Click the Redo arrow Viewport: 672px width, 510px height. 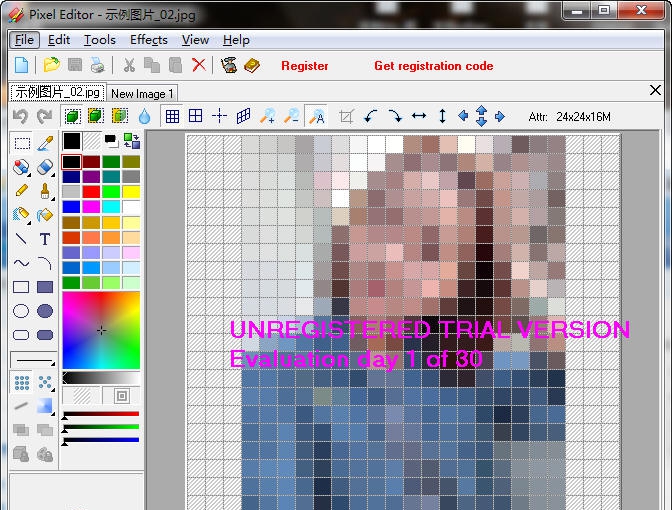tap(45, 116)
